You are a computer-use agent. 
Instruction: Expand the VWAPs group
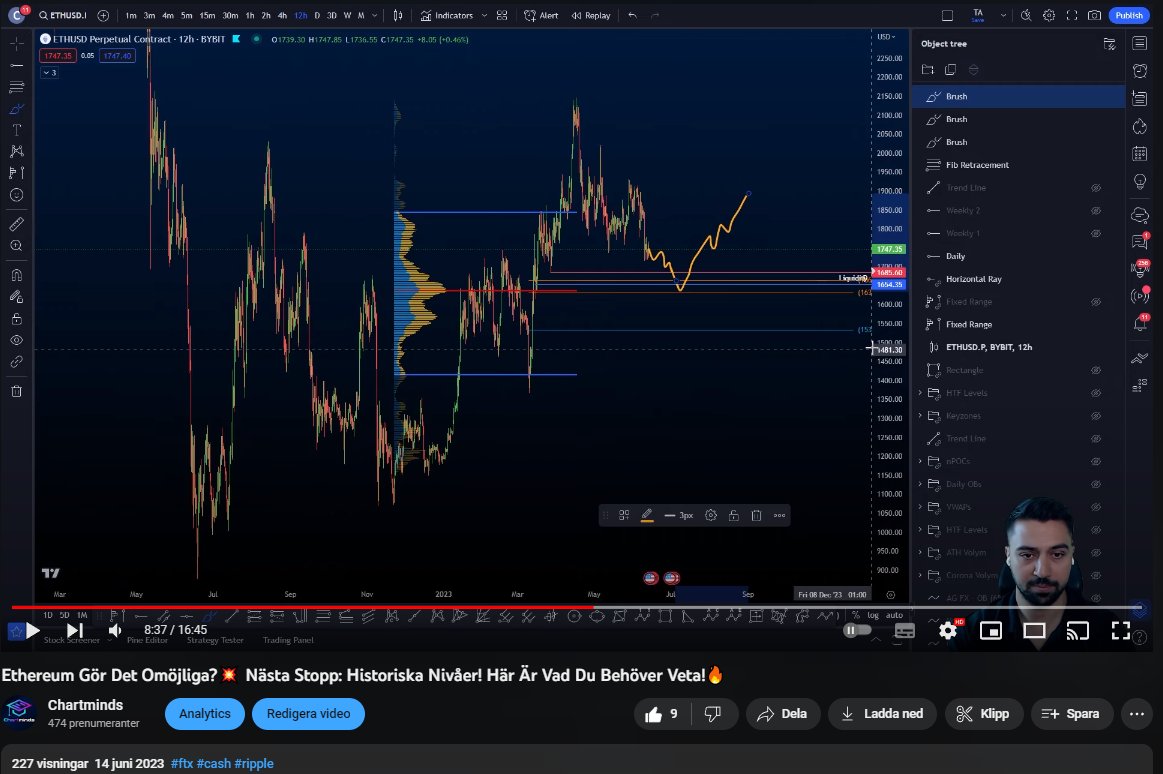(x=920, y=507)
